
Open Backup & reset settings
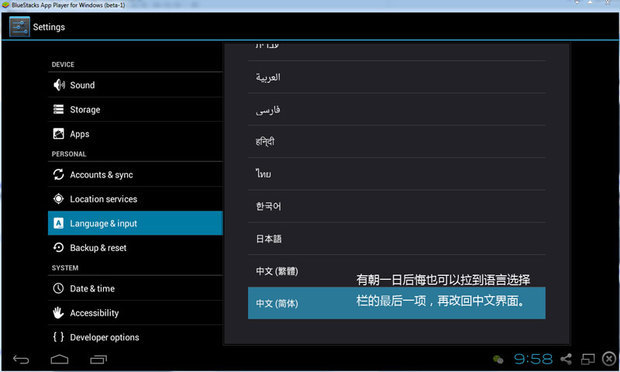click(136, 247)
